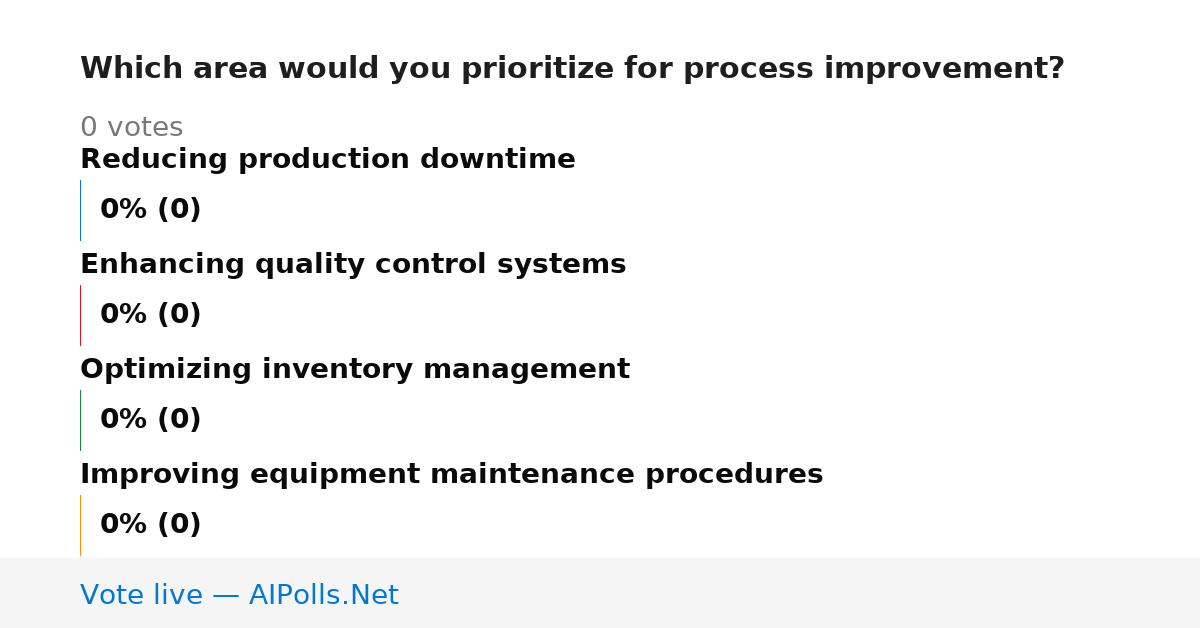
Task: Click the red result bar for quality control
Action: coord(81,315)
